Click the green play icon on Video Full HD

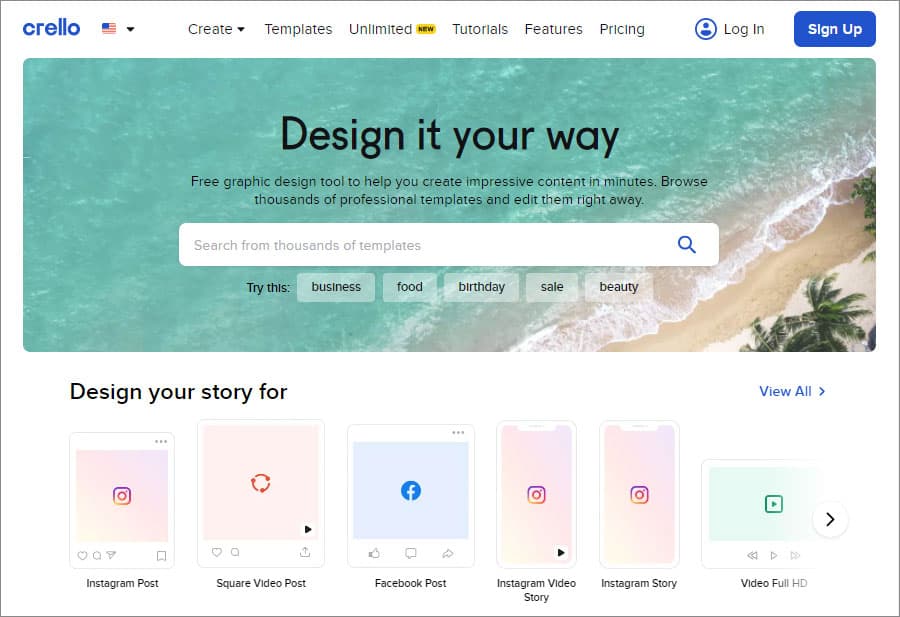[774, 504]
